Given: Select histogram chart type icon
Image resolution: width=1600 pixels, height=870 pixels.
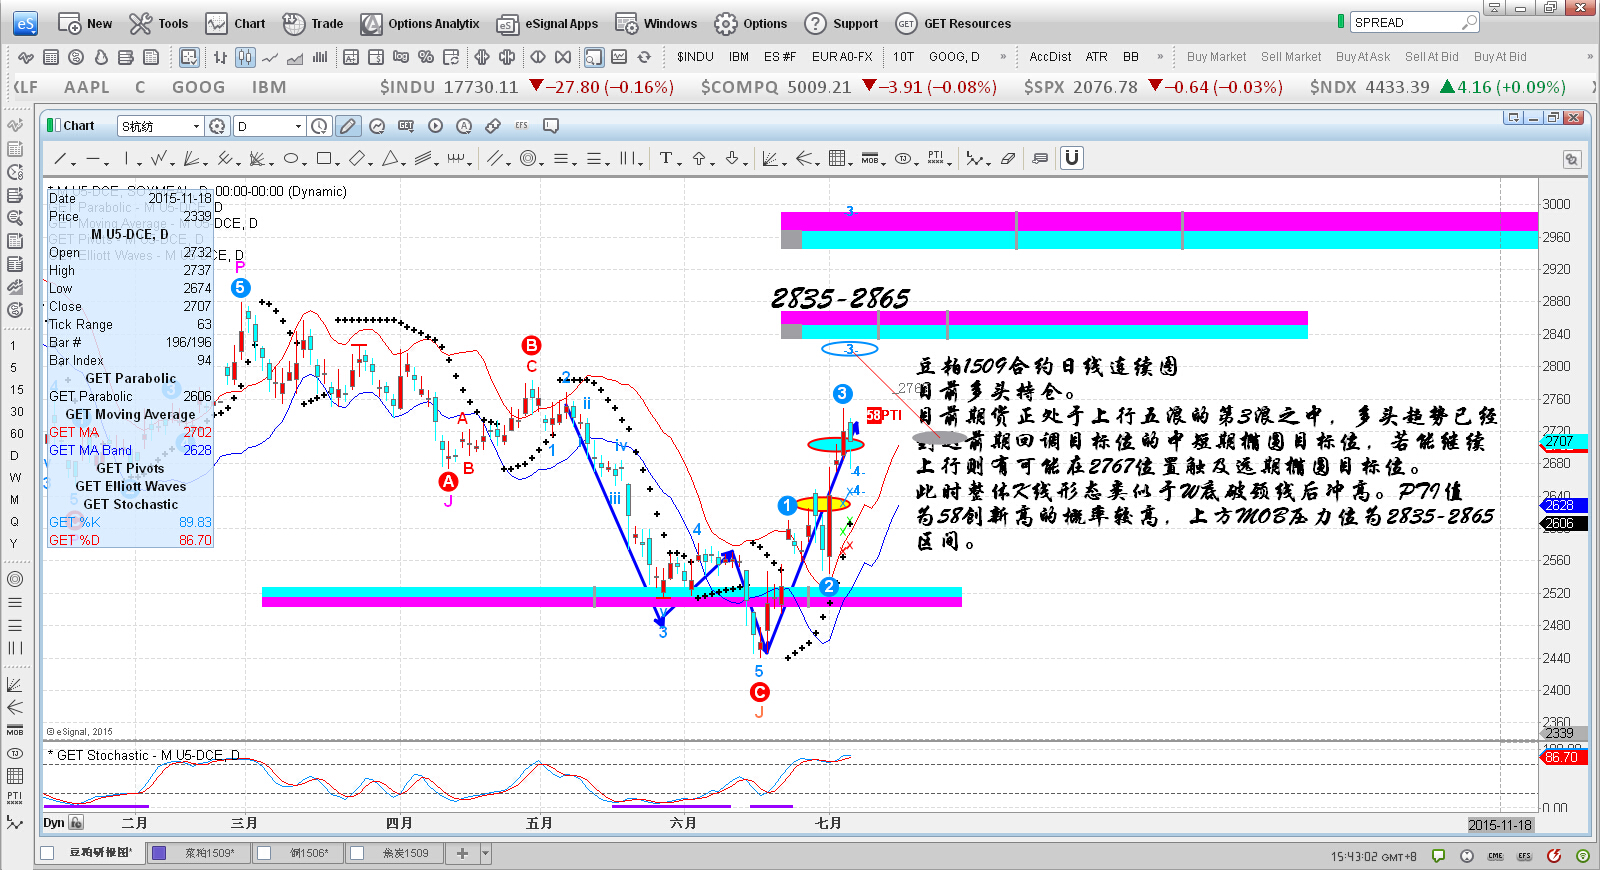Looking at the screenshot, I should click(320, 57).
